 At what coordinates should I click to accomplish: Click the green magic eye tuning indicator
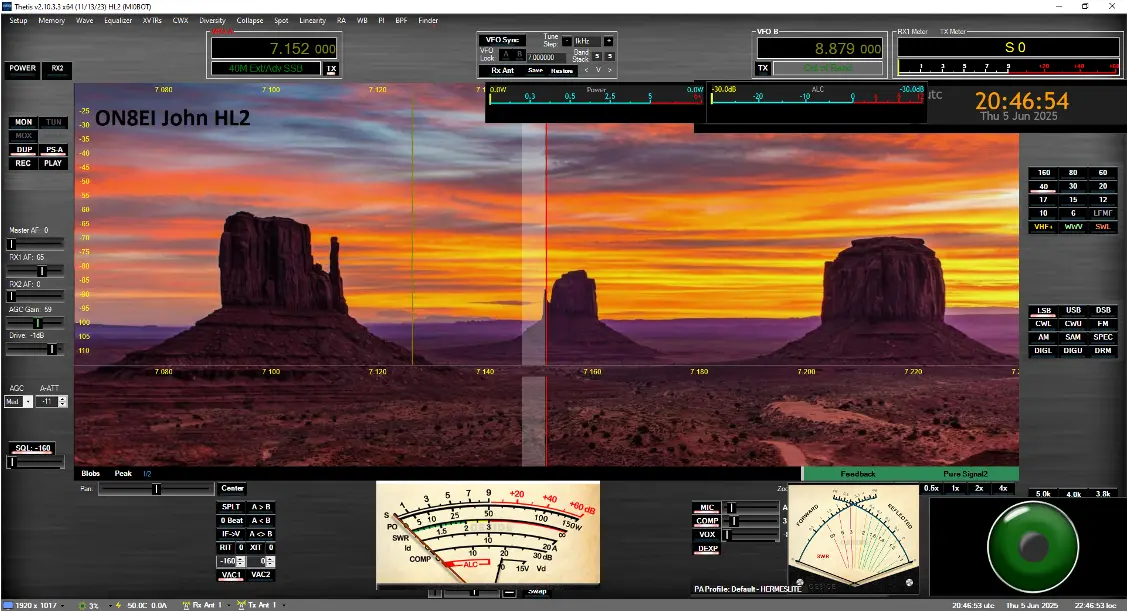[x=1032, y=546]
